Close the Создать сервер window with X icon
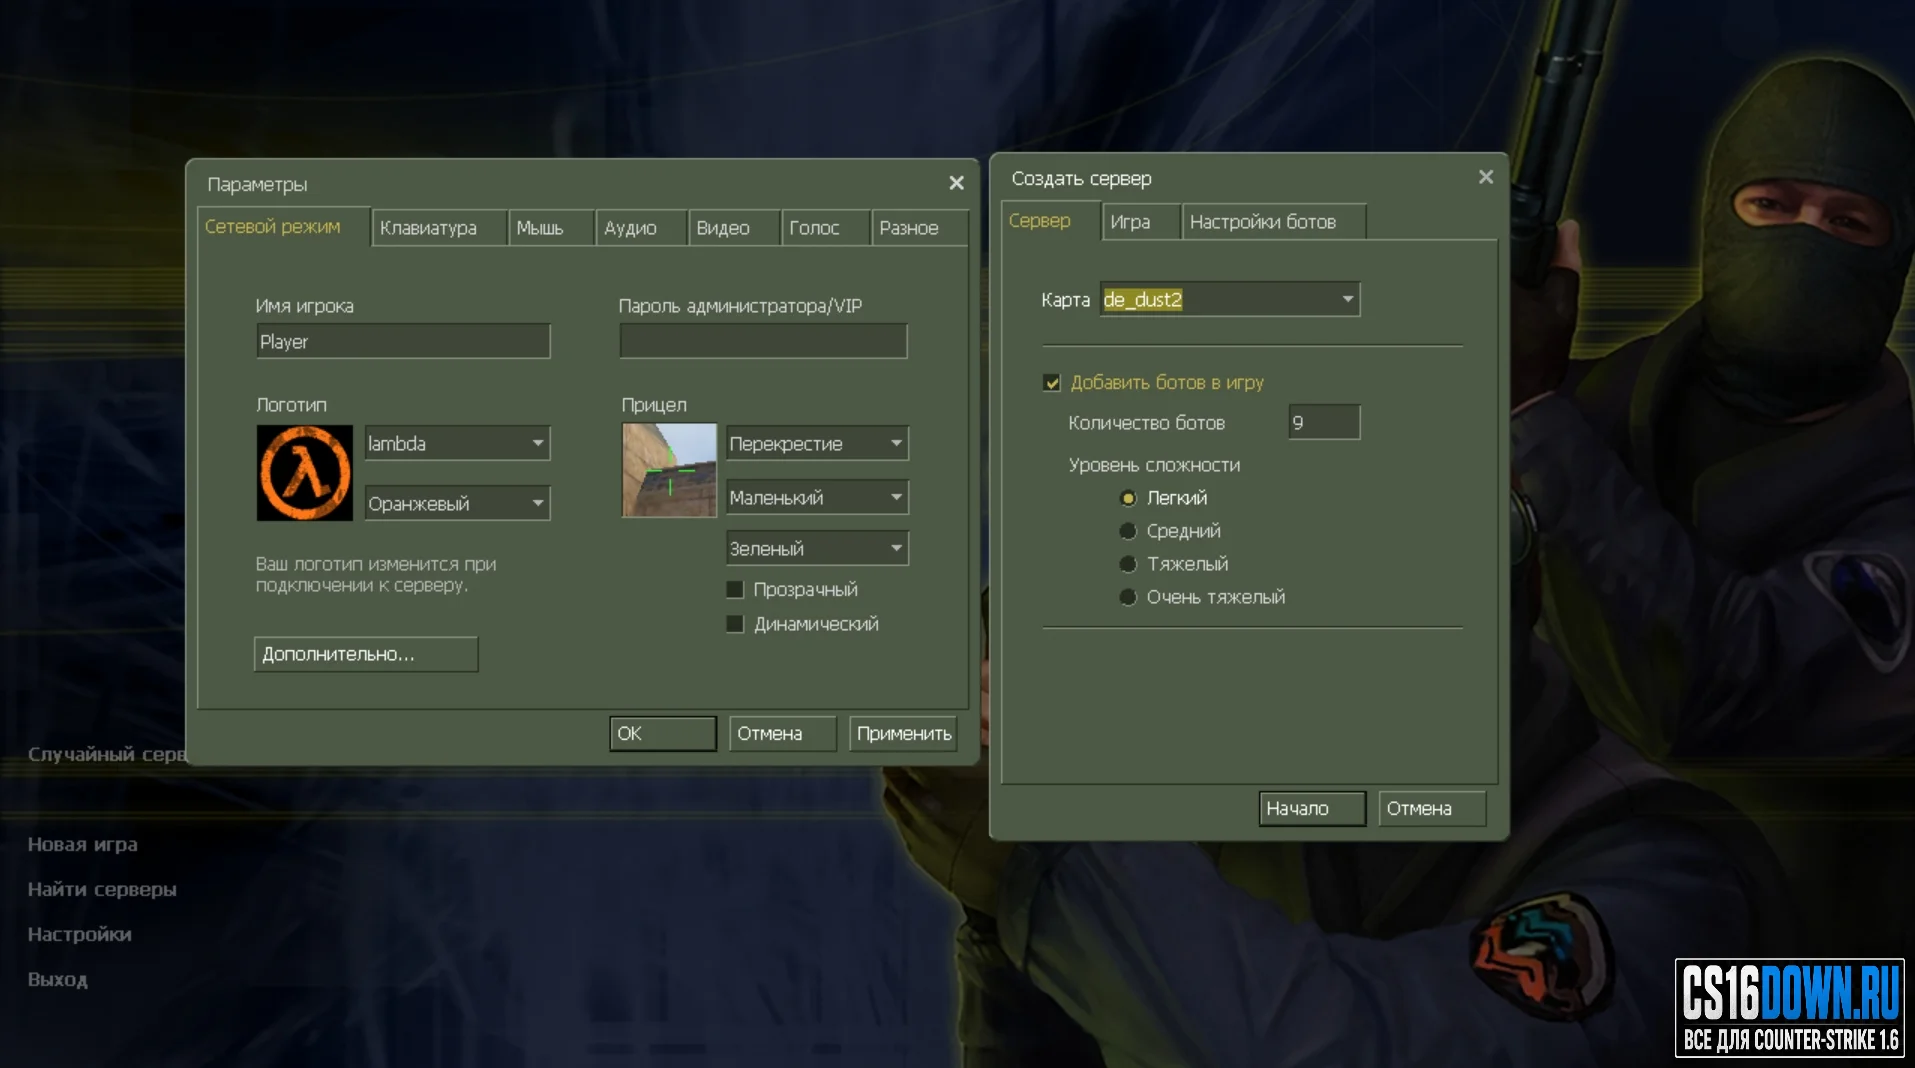This screenshot has height=1068, width=1915. coord(1486,177)
